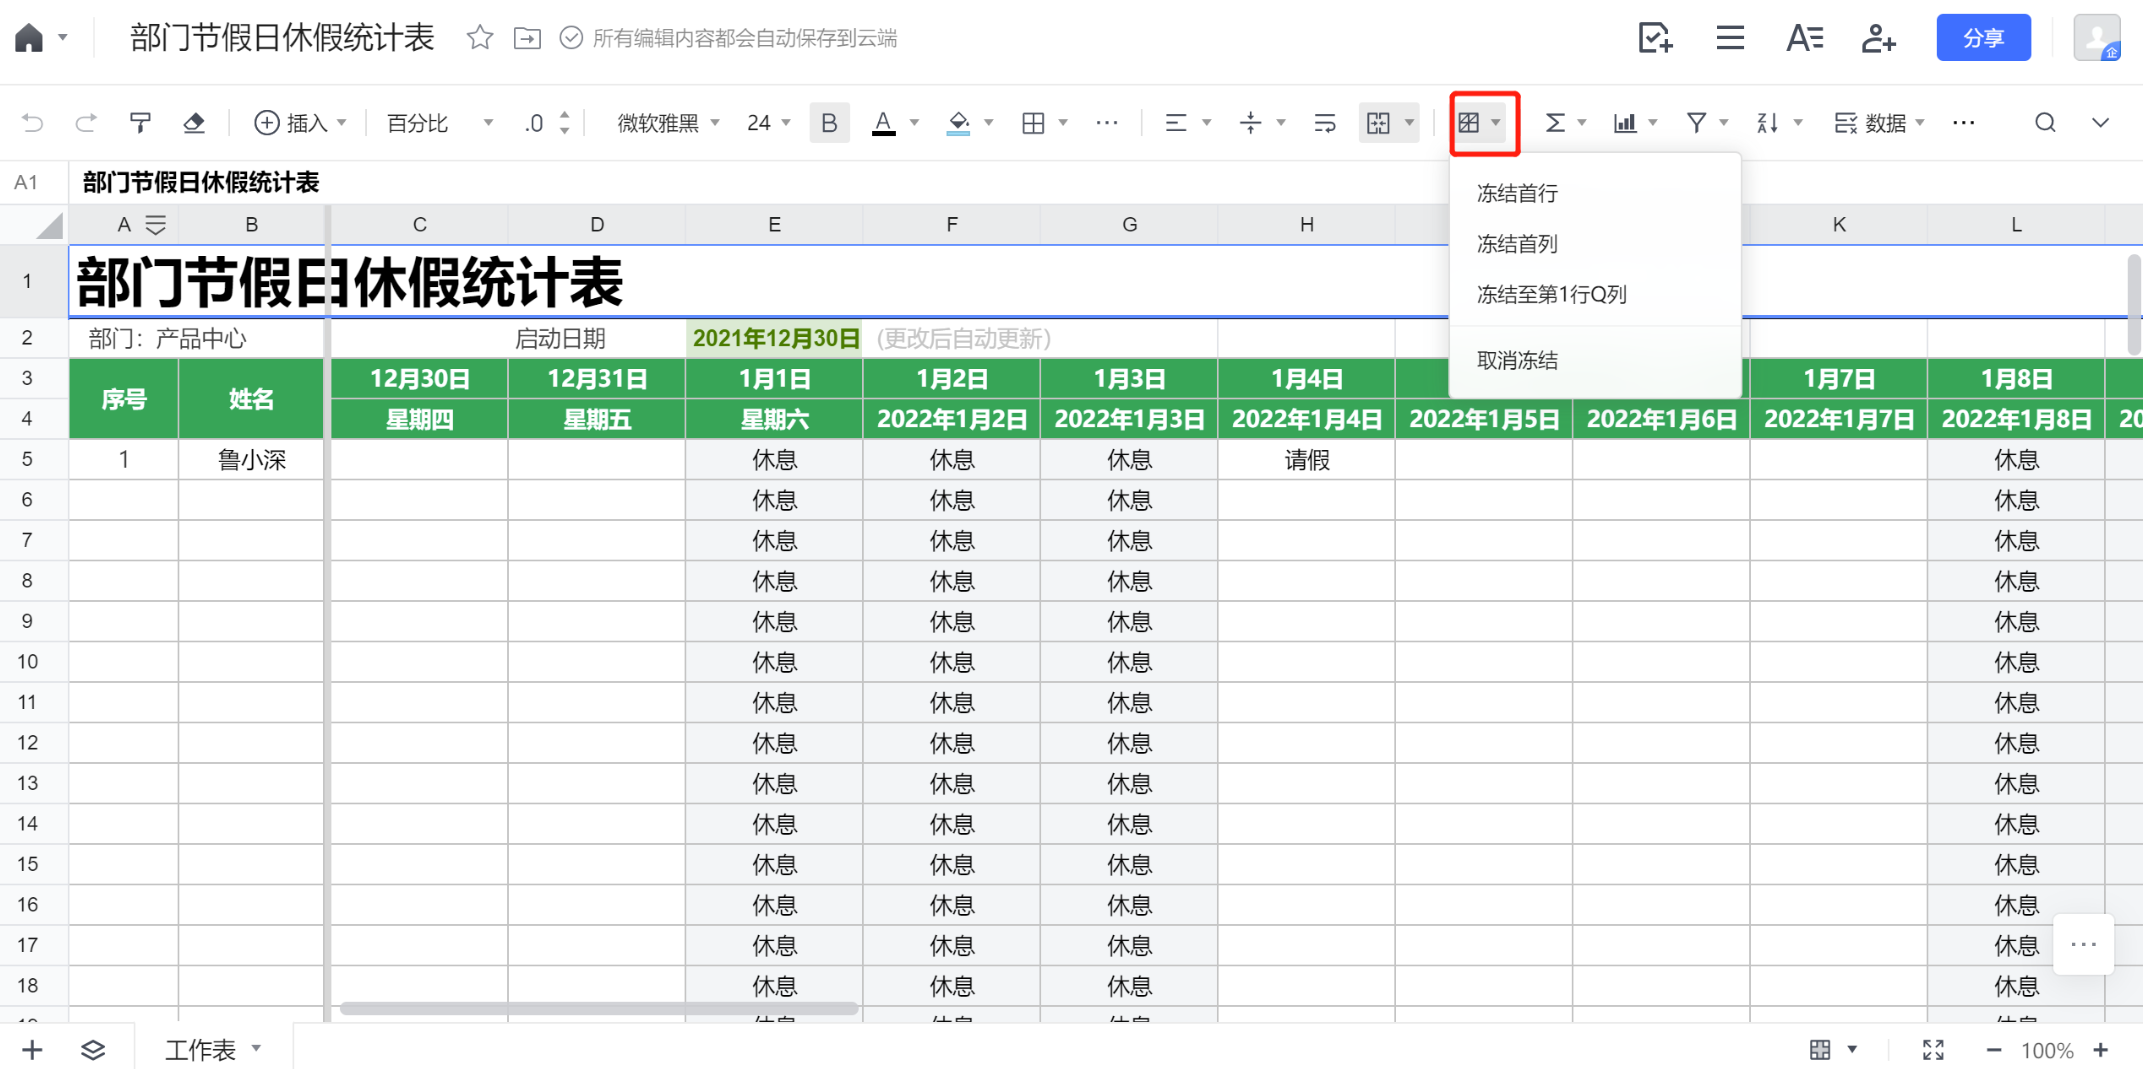Toggle bold formatting button
2143x1069 pixels.
pos(829,123)
